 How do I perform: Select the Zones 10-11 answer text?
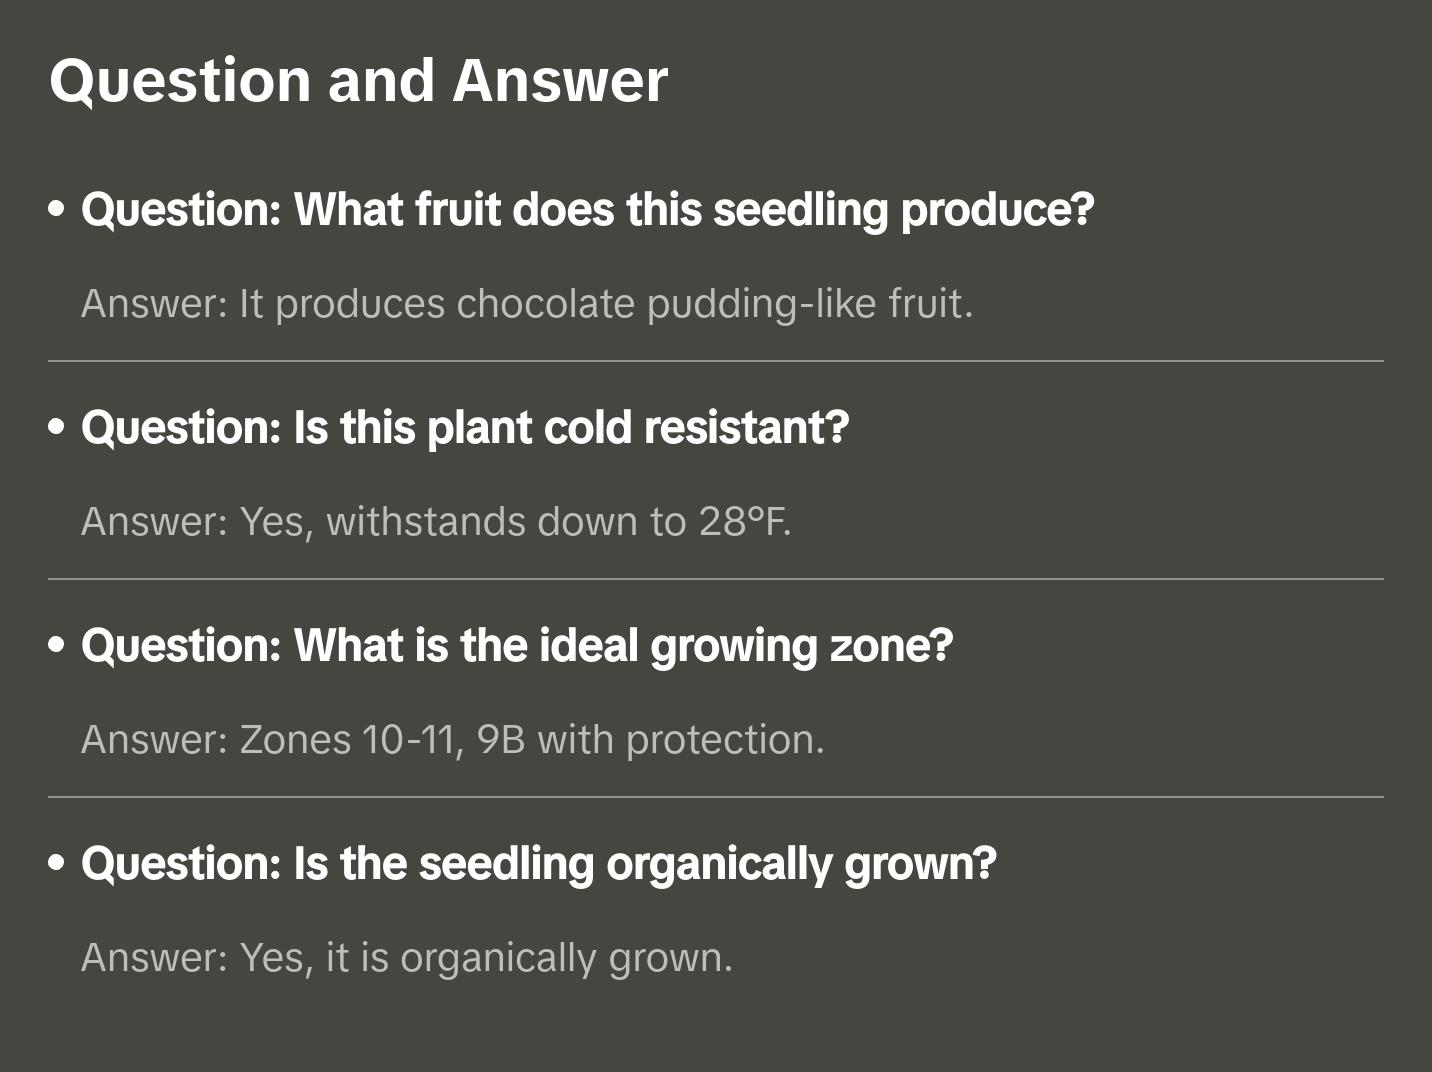pyautogui.click(x=452, y=740)
